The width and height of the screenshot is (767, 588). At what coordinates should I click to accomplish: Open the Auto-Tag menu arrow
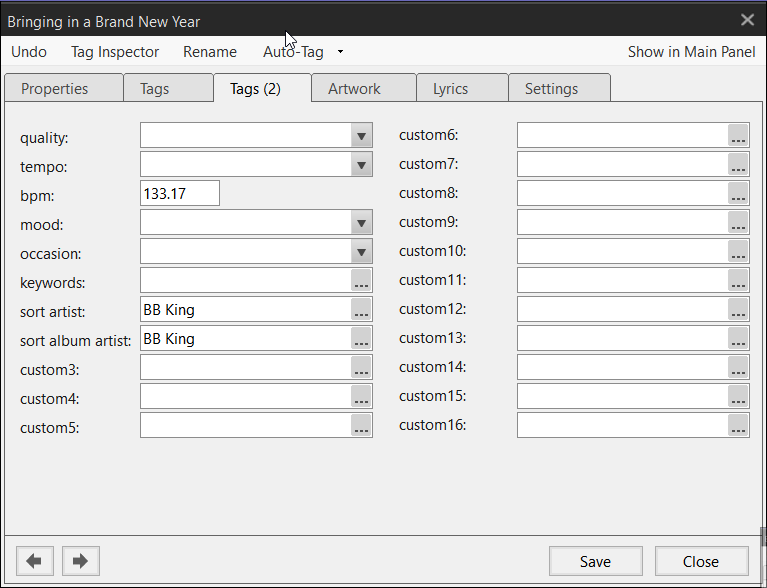click(x=340, y=52)
